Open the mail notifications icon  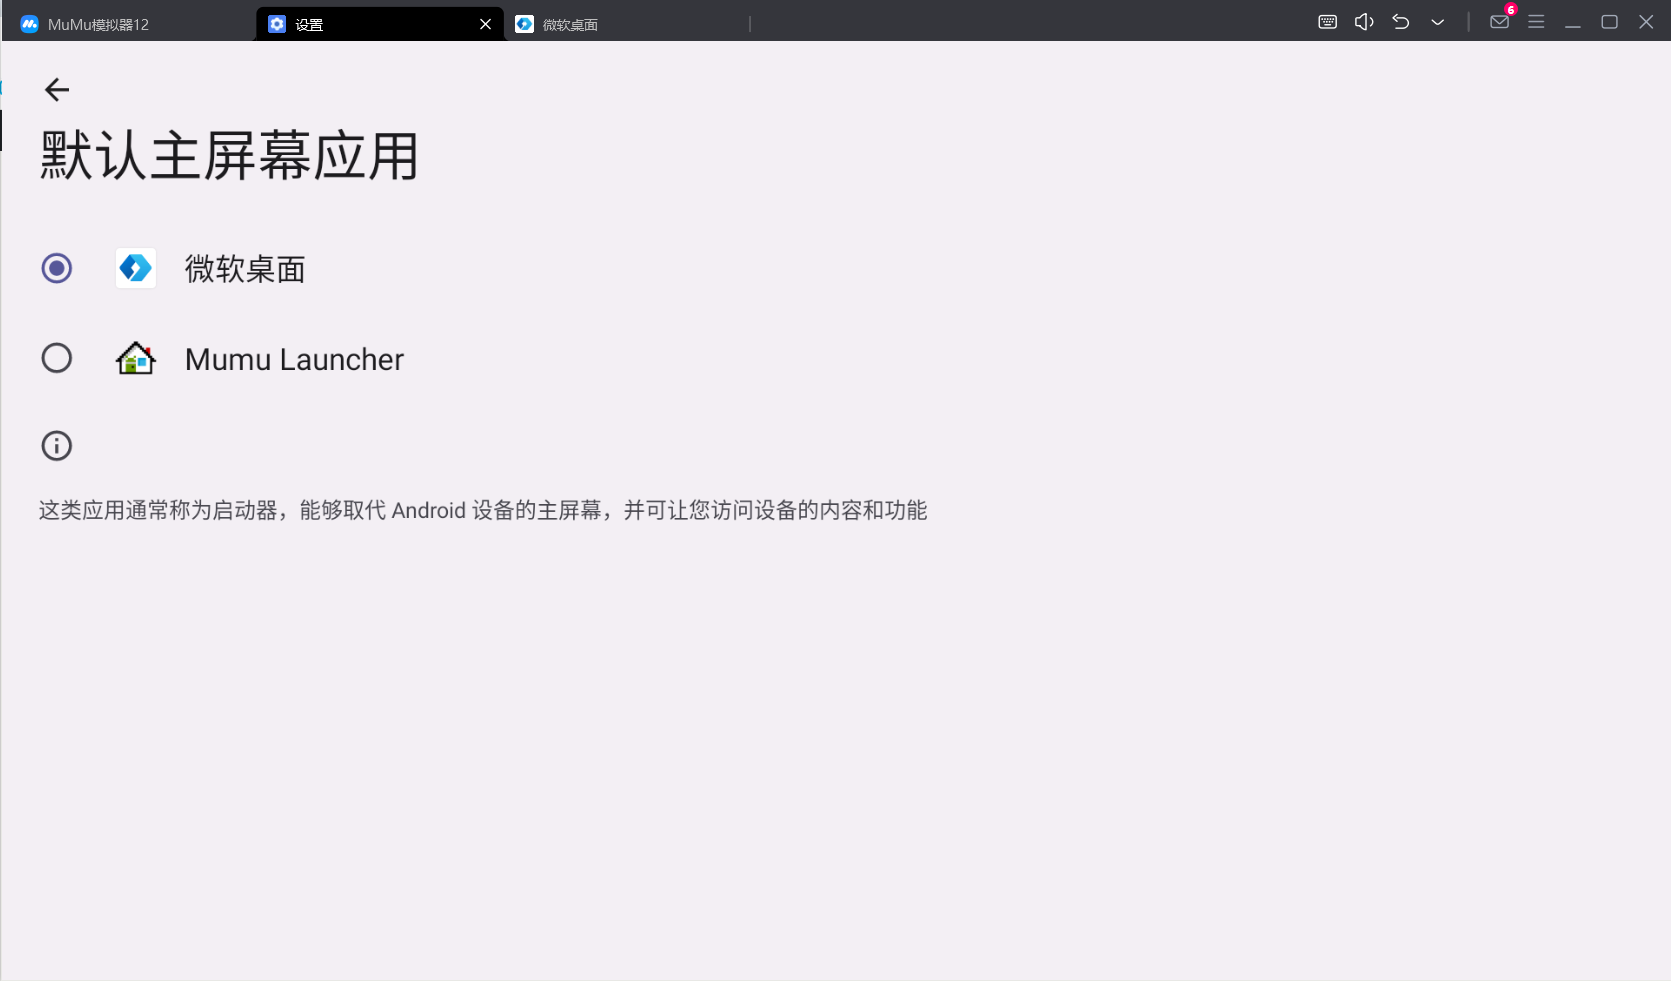[1499, 22]
